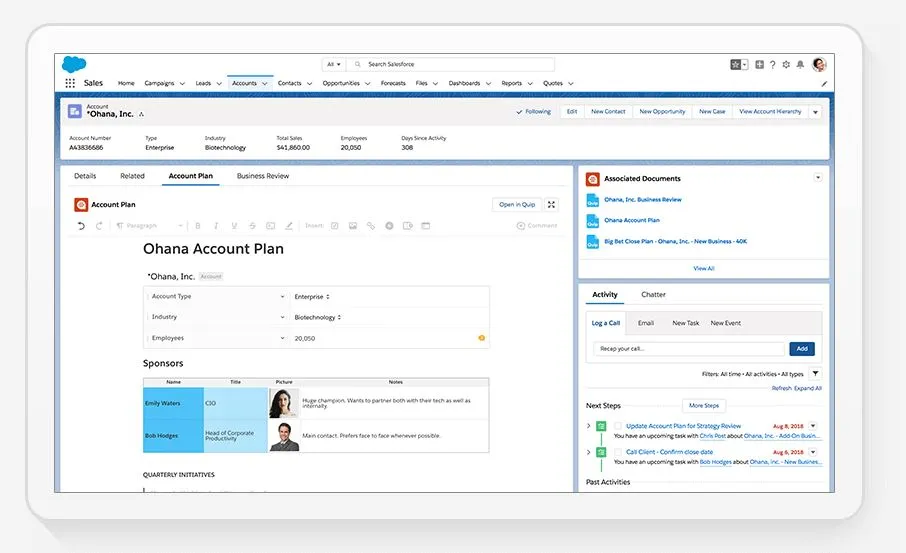Open the Leads tab dropdown arrow

click(x=219, y=84)
